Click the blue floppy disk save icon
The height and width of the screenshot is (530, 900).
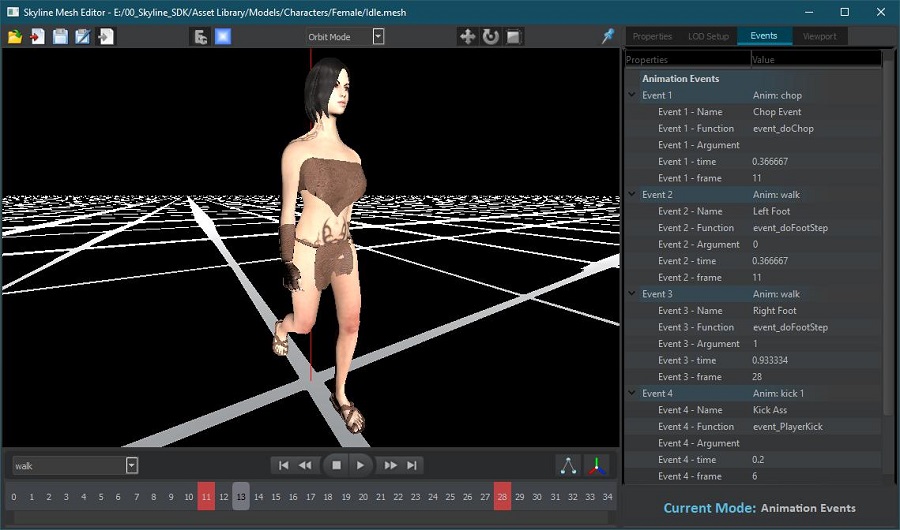click(60, 37)
